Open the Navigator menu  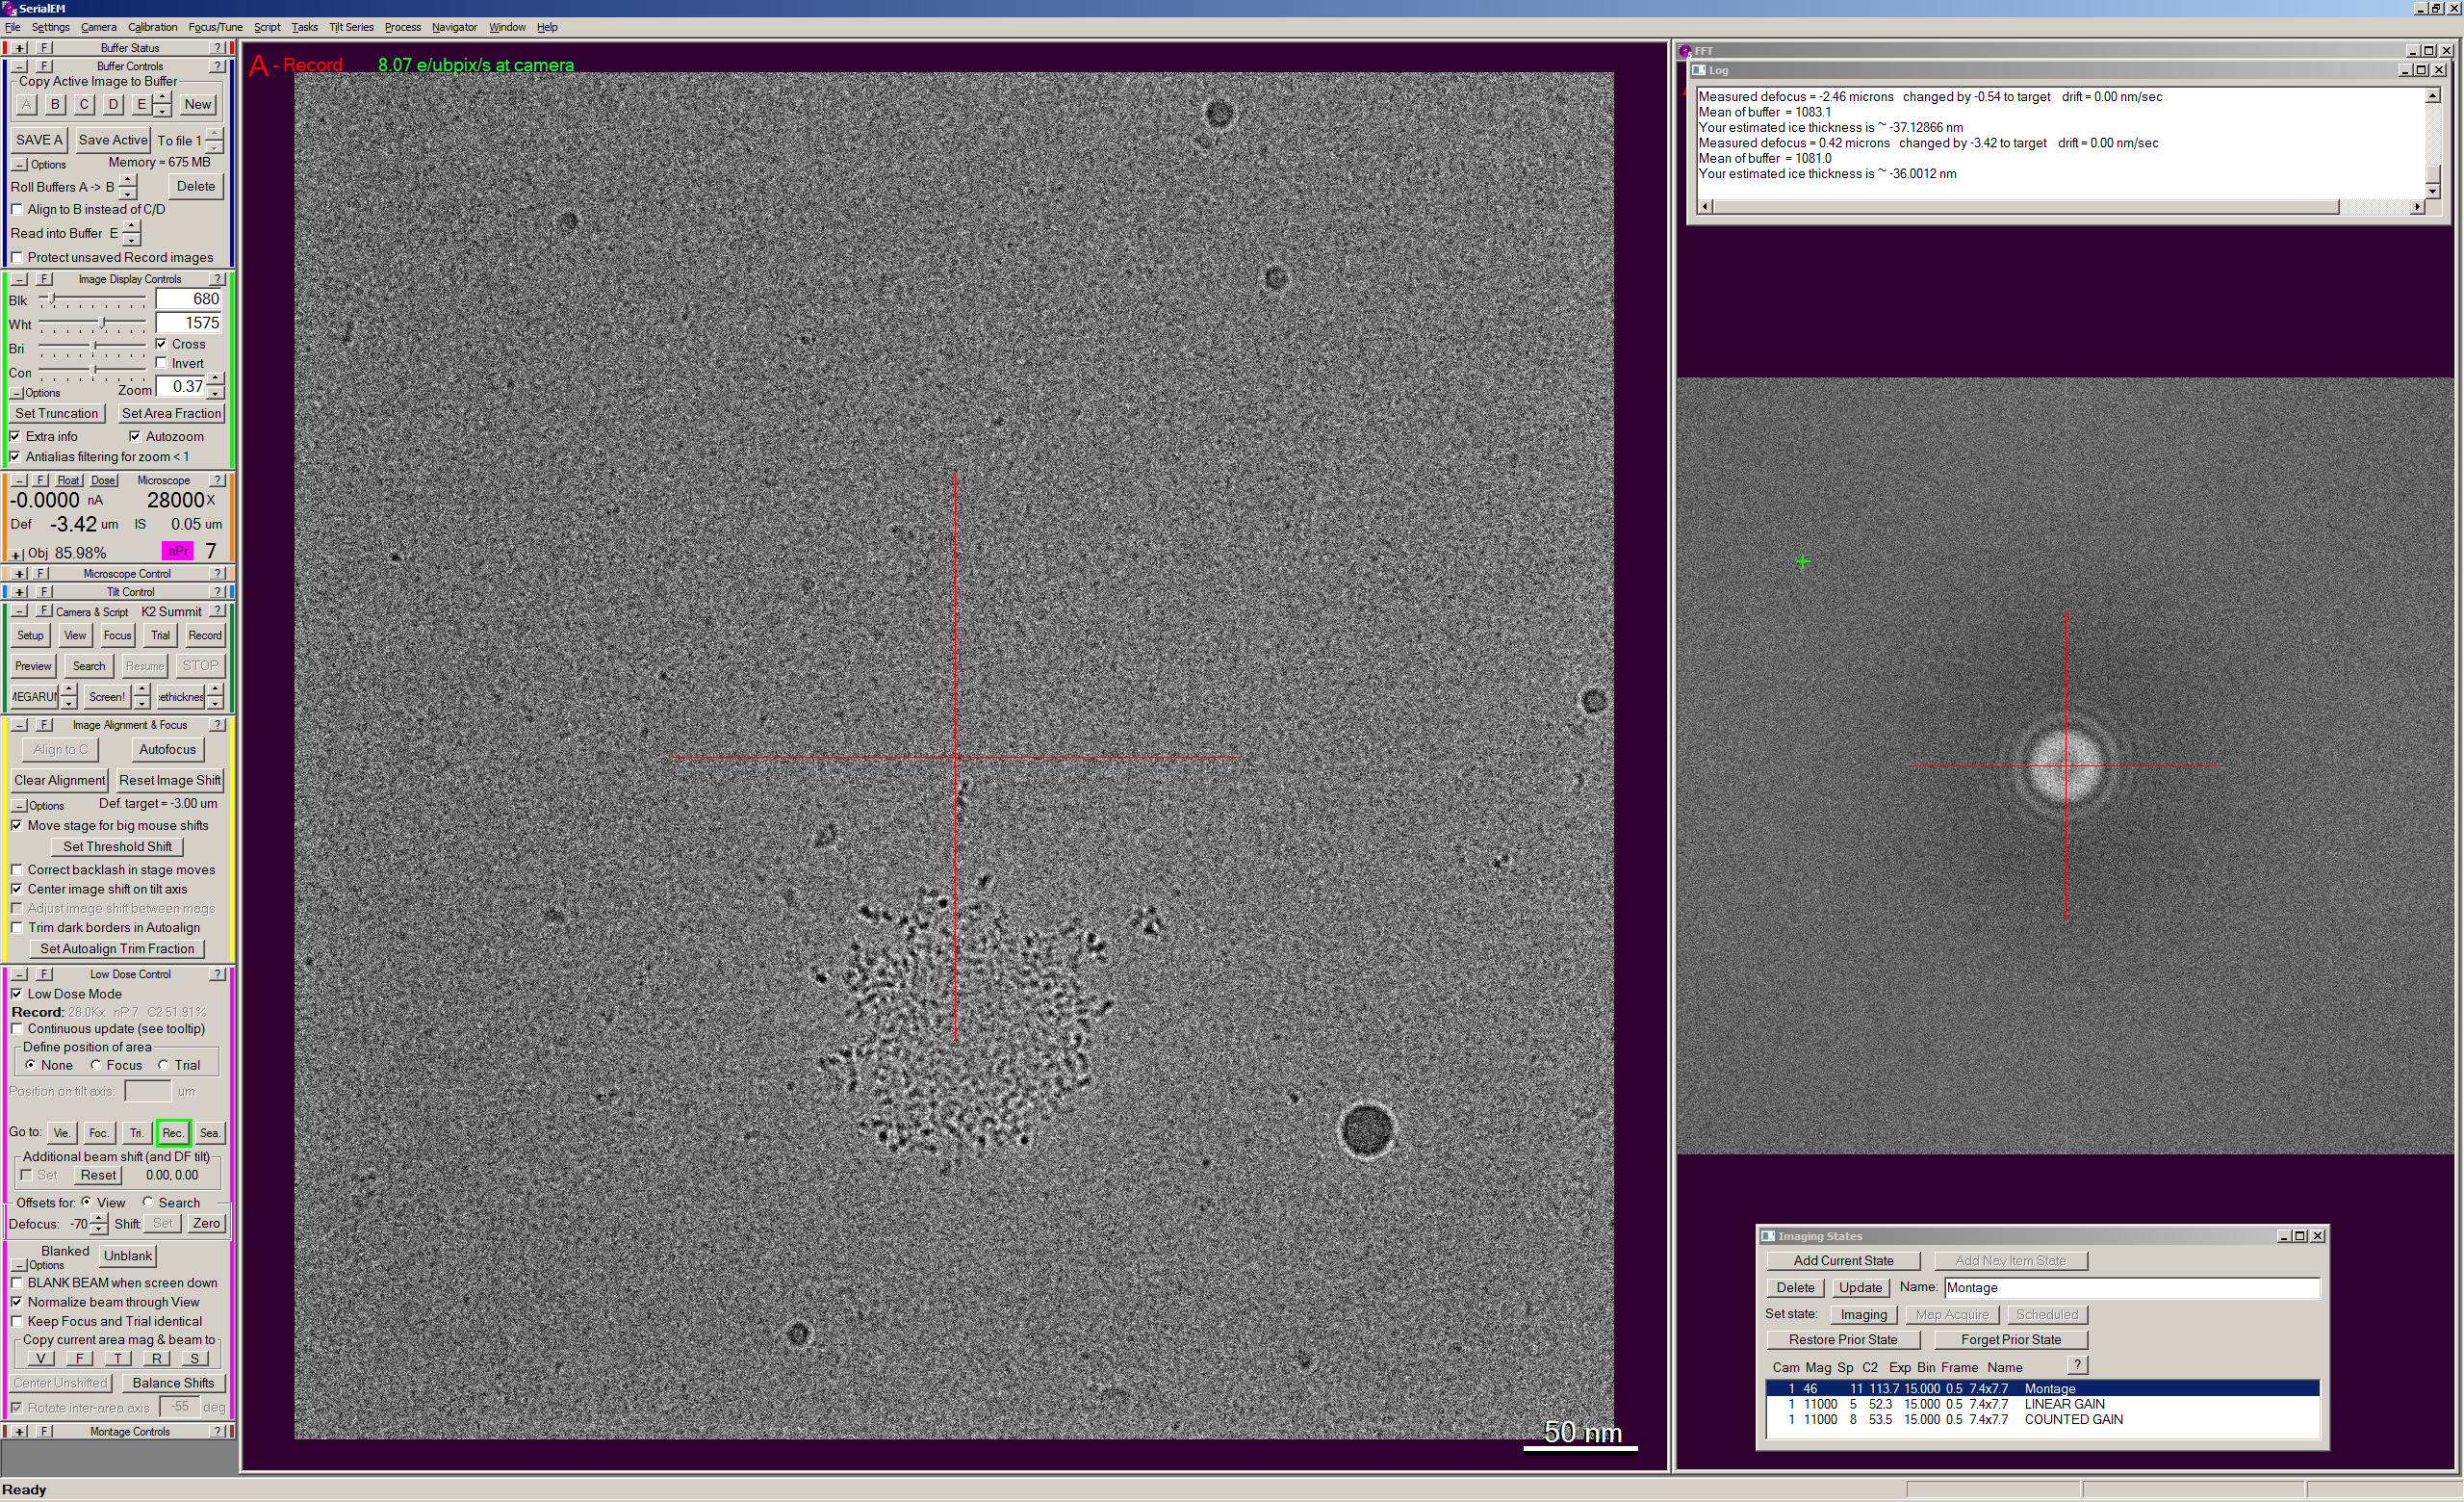[454, 27]
